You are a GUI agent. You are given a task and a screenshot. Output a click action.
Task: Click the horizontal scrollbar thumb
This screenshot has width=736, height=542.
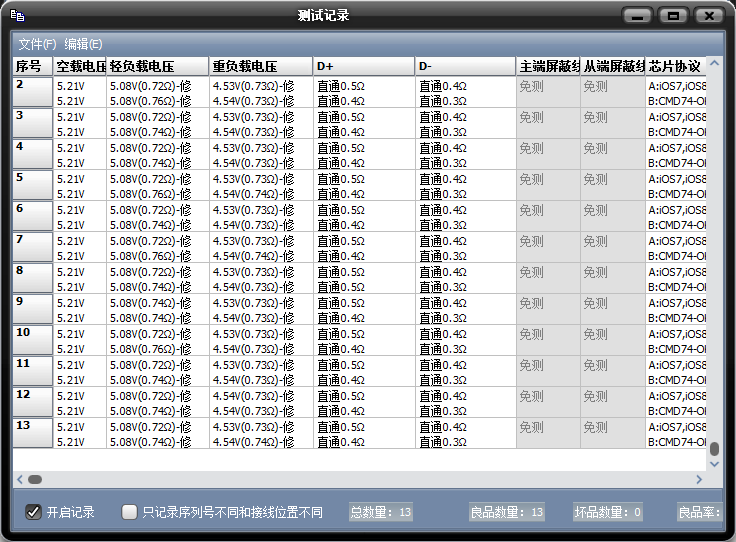point(35,480)
